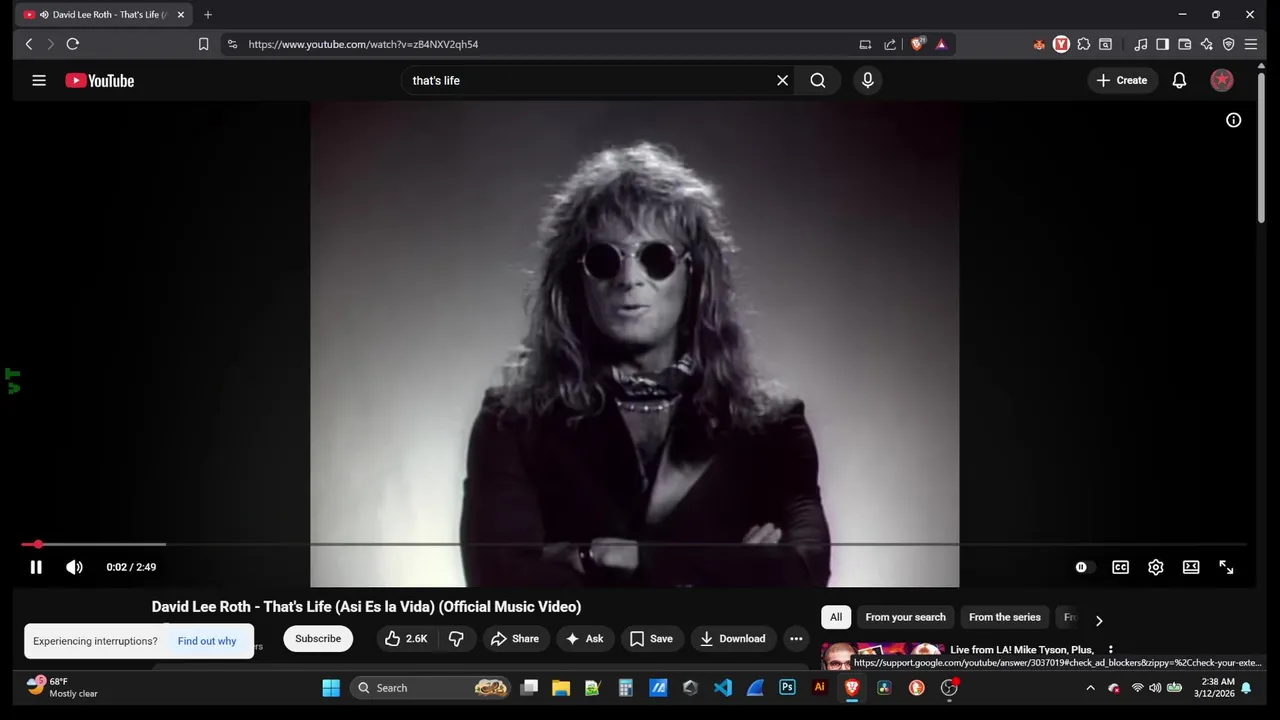The height and width of the screenshot is (720, 1280).
Task: Start voice search with the microphone
Action: [868, 80]
